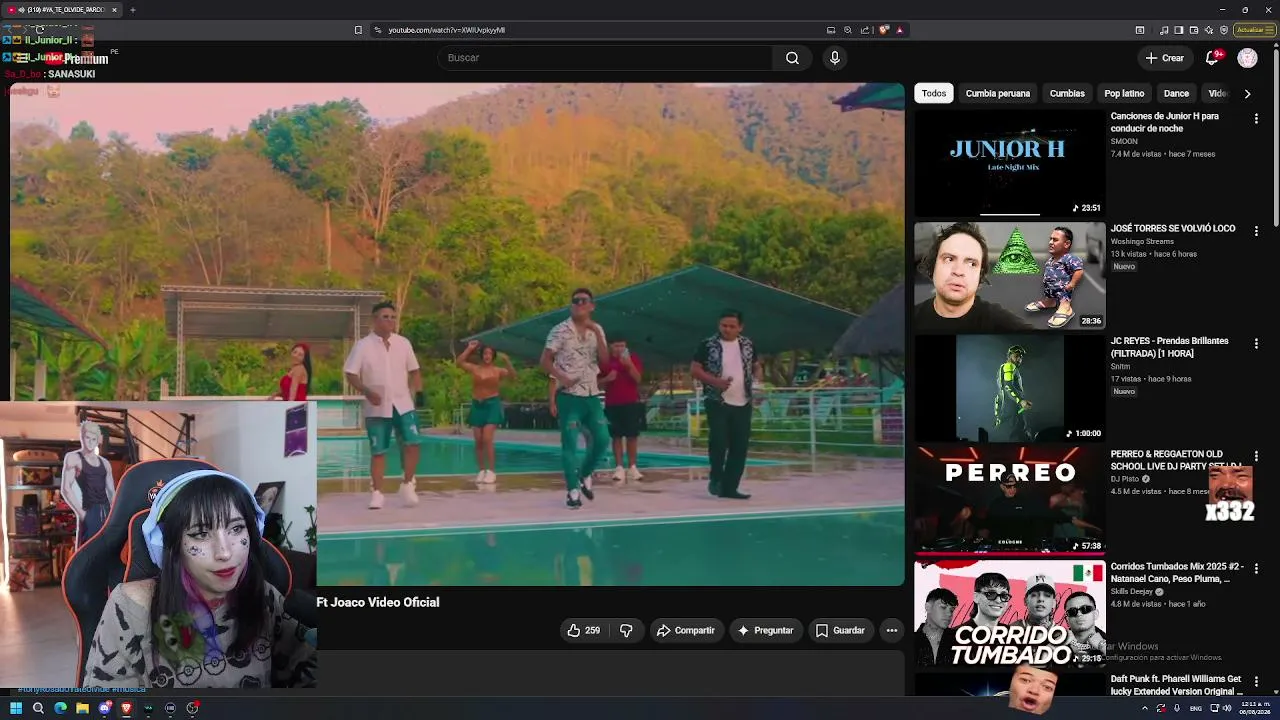This screenshot has width=1280, height=720.
Task: Click the media control music note icon
Action: 1163,30
